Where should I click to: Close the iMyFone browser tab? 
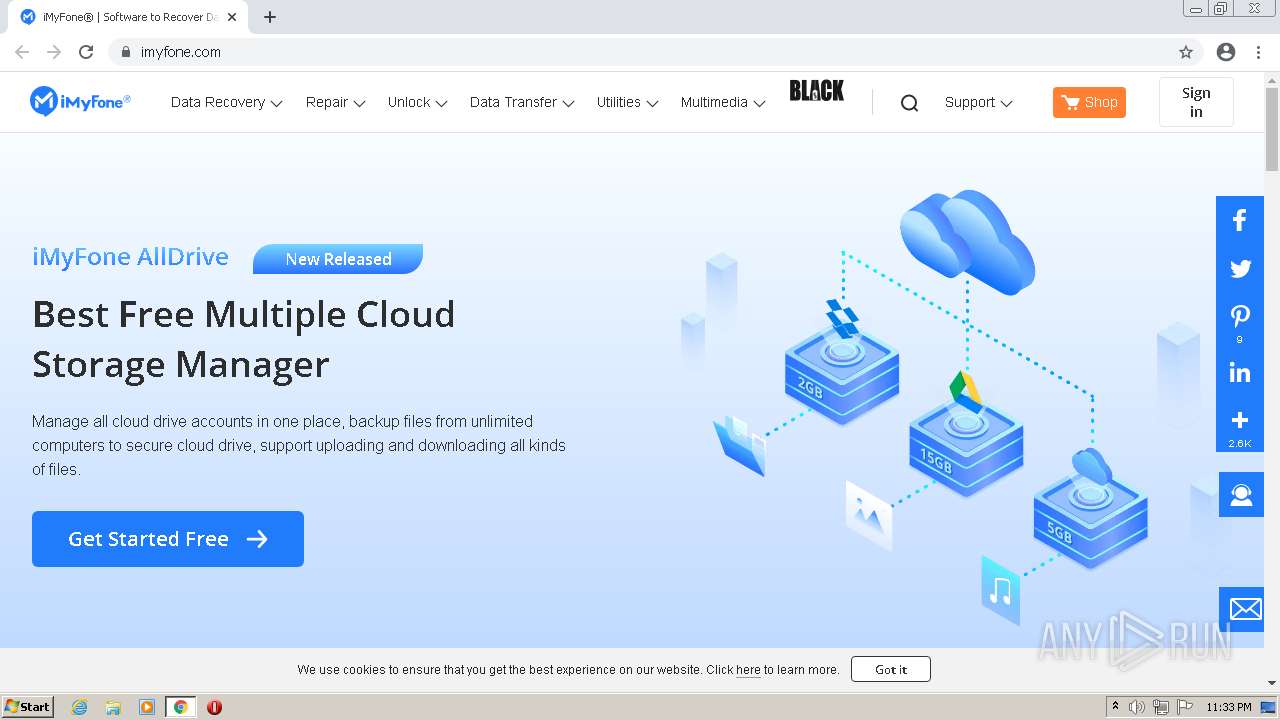(x=232, y=17)
